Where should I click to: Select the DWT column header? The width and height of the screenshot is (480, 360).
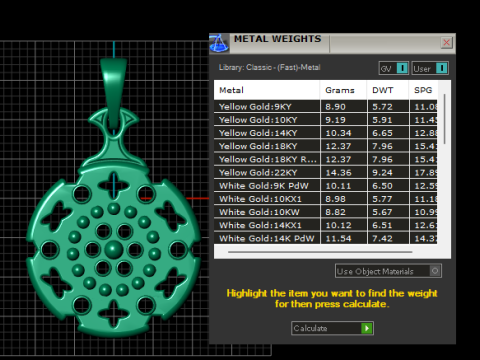coord(388,90)
